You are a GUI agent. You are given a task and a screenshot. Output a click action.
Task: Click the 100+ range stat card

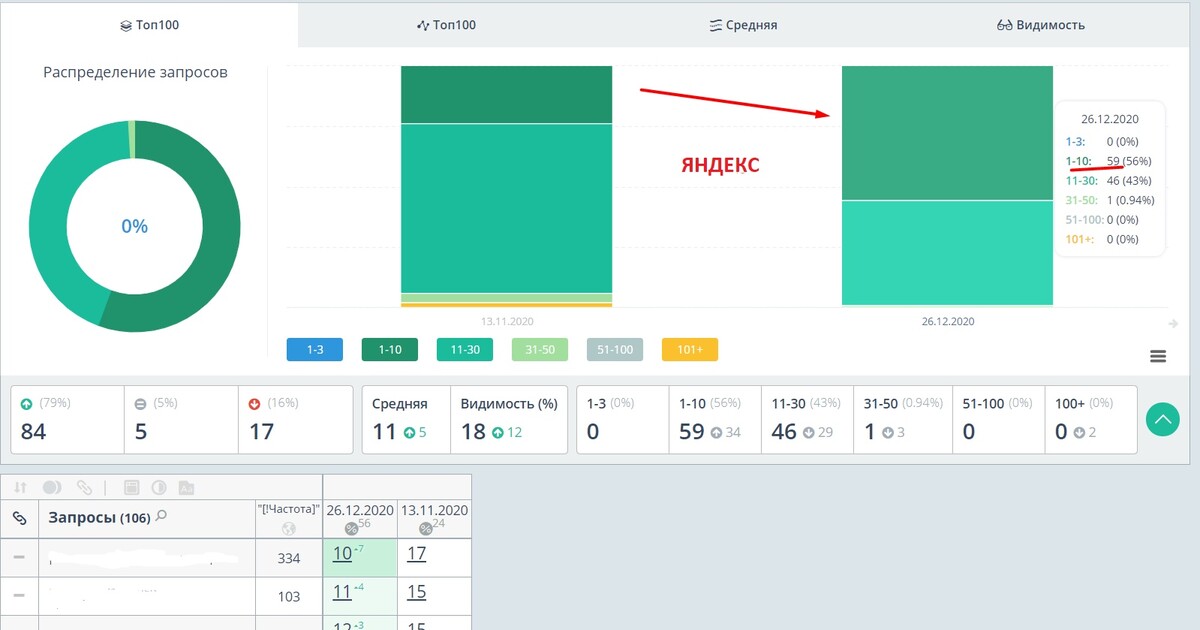coord(1090,420)
